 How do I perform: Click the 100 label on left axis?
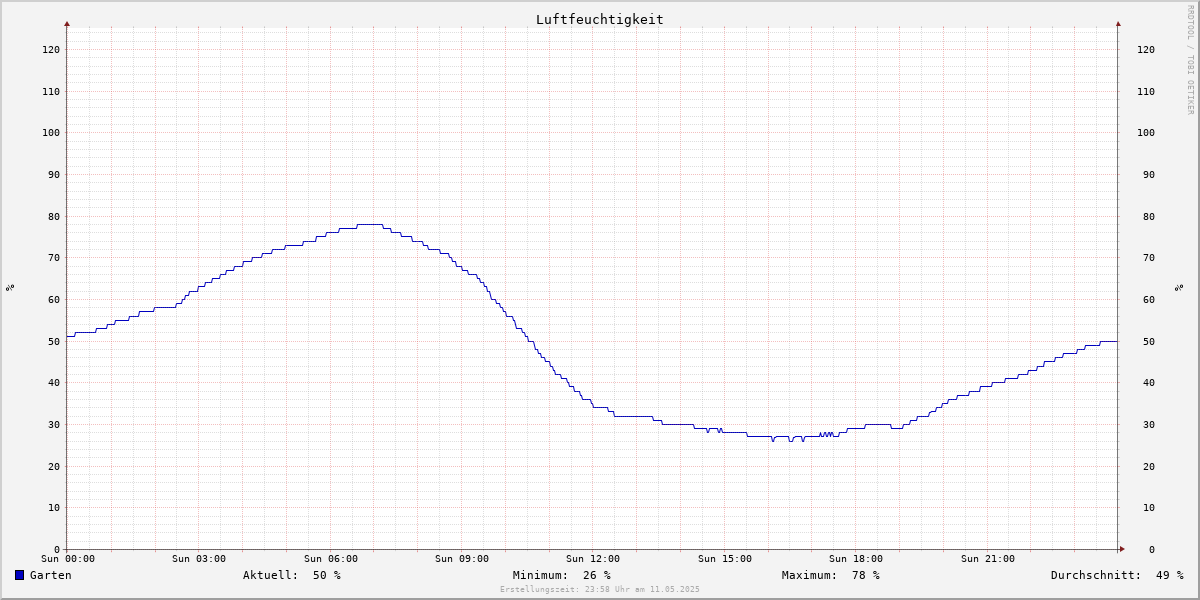(x=50, y=133)
